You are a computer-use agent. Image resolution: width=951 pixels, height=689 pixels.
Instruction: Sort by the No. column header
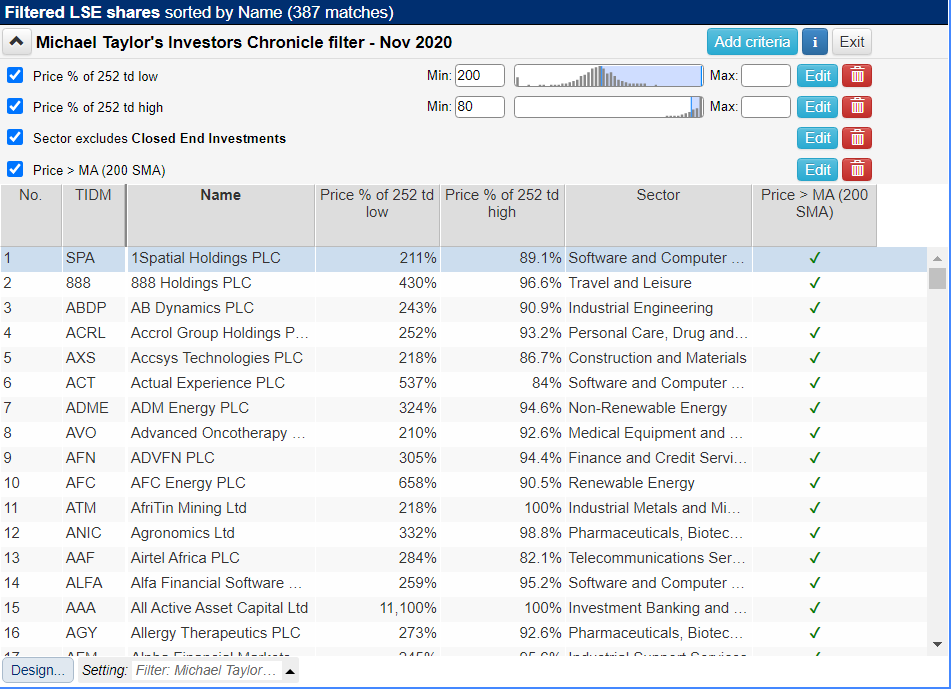[x=31, y=215]
